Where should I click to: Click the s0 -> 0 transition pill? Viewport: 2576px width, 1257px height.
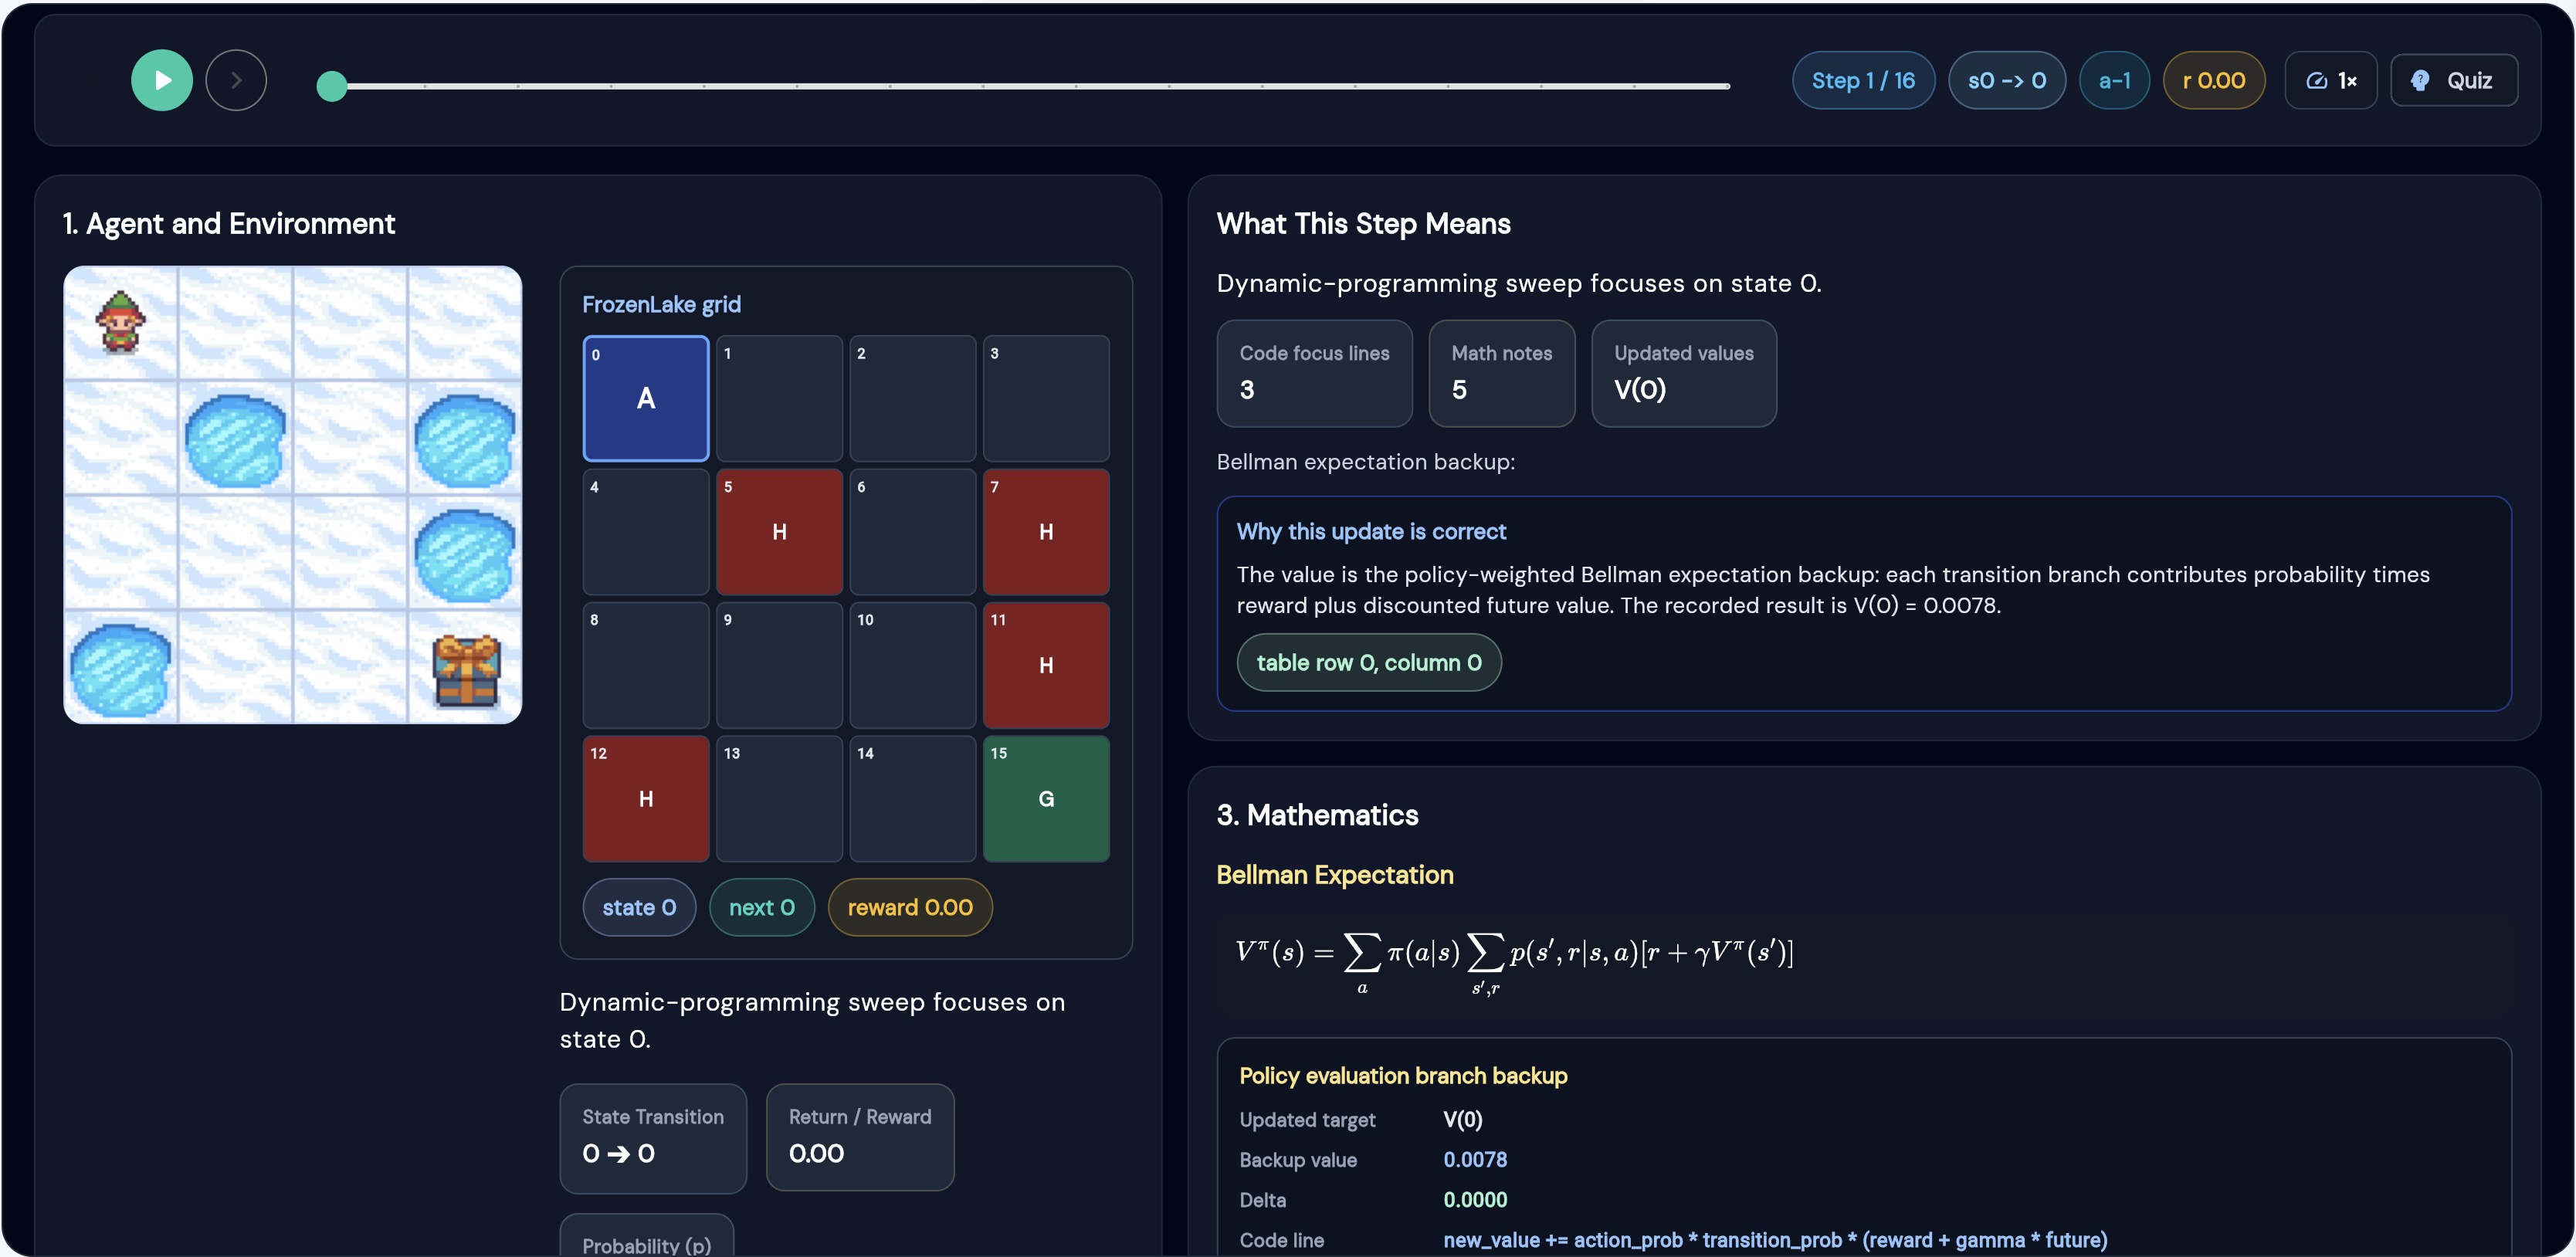click(2006, 81)
